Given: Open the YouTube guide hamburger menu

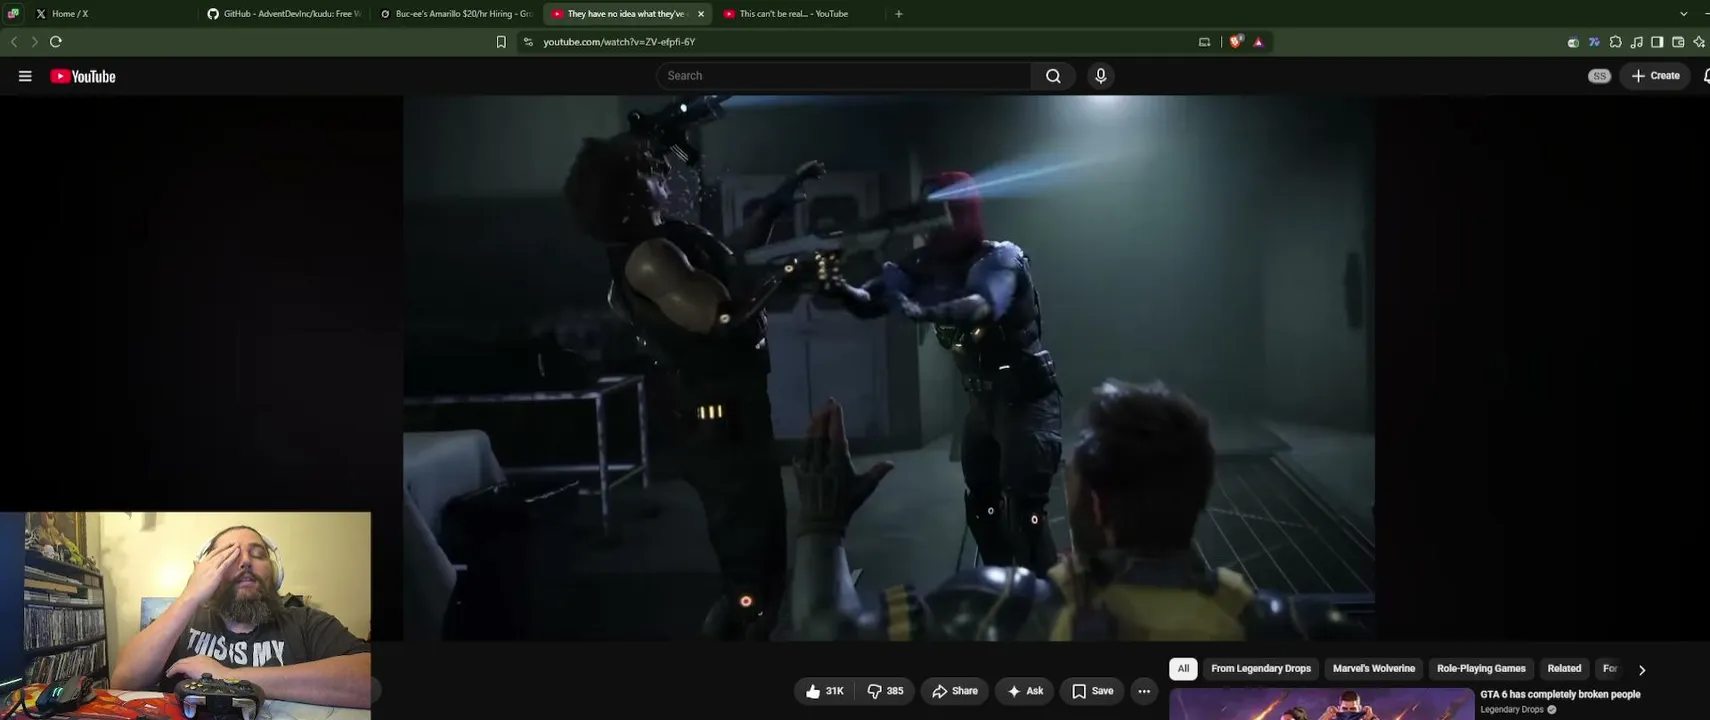Looking at the screenshot, I should [25, 76].
